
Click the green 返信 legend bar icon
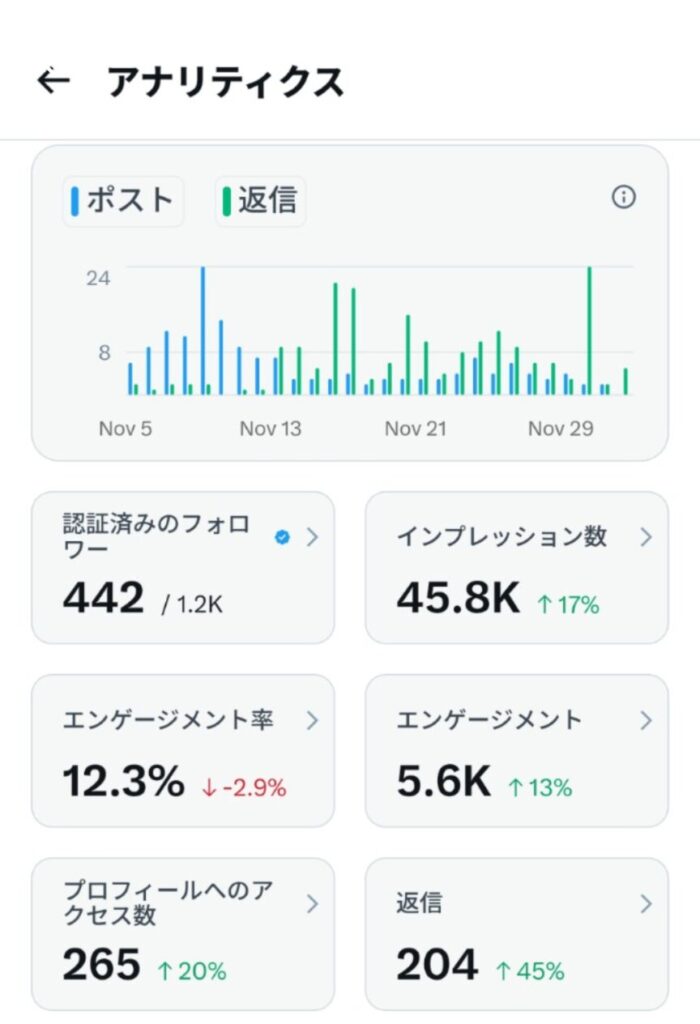(x=225, y=200)
